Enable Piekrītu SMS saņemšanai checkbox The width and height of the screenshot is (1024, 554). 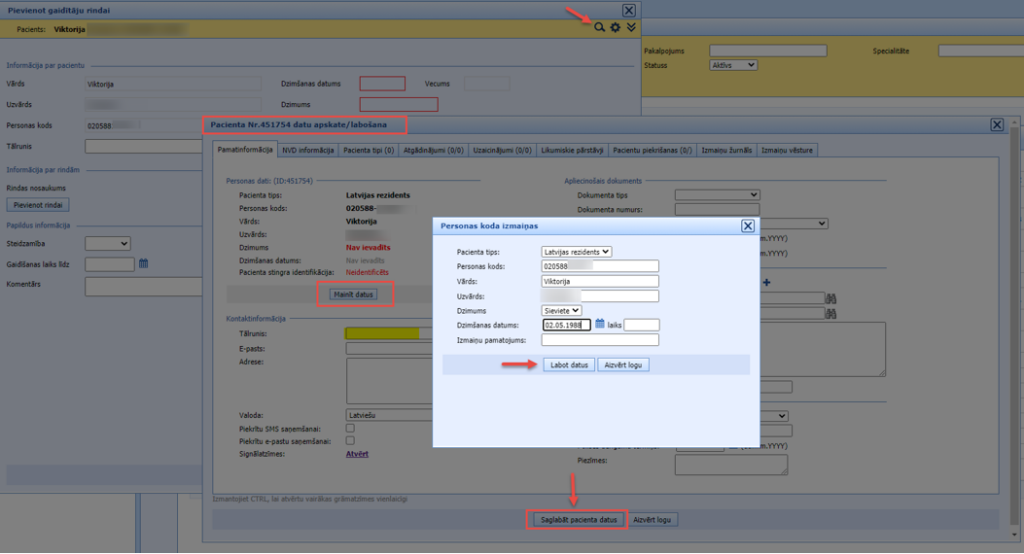[350, 428]
